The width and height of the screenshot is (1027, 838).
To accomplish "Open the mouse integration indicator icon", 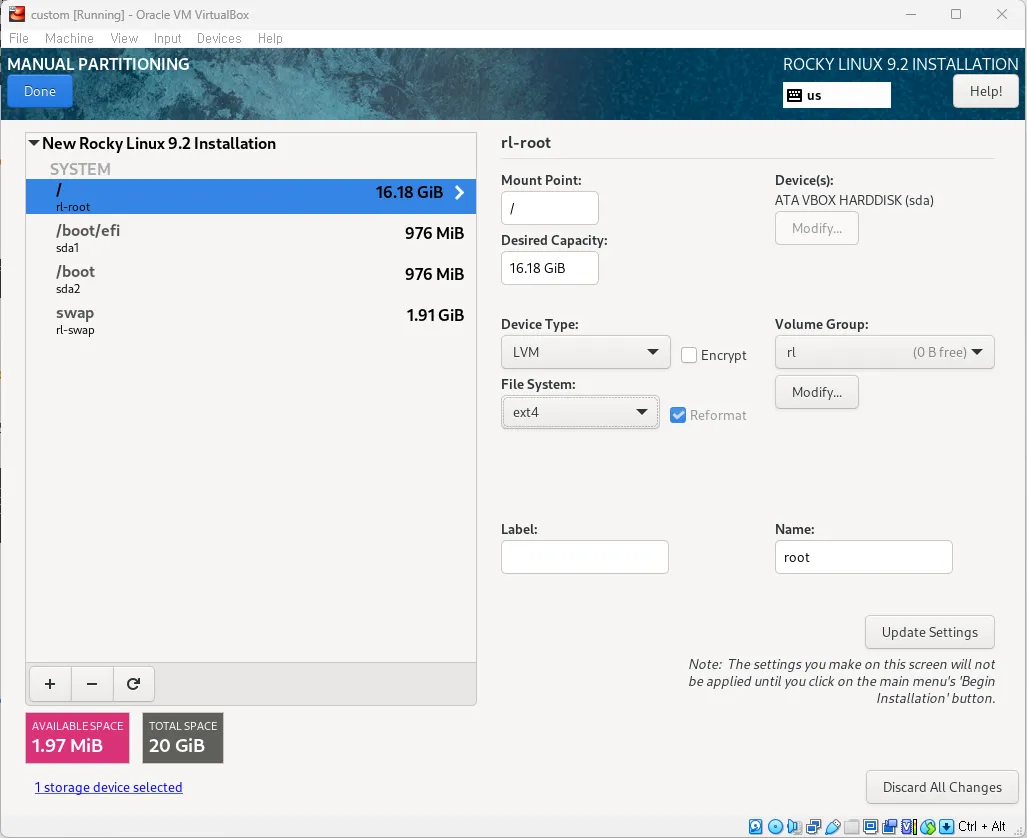I will (x=927, y=826).
